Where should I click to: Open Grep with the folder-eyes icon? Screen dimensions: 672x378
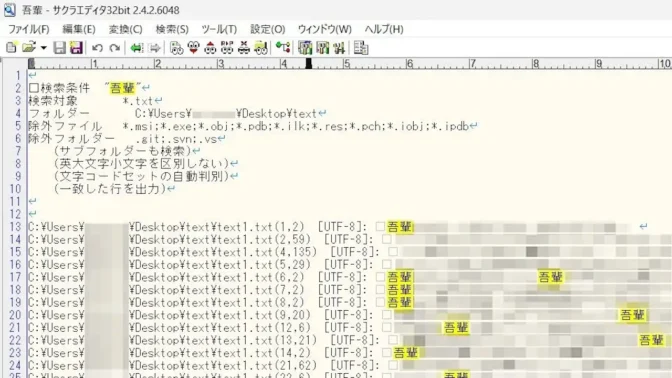click(x=261, y=48)
